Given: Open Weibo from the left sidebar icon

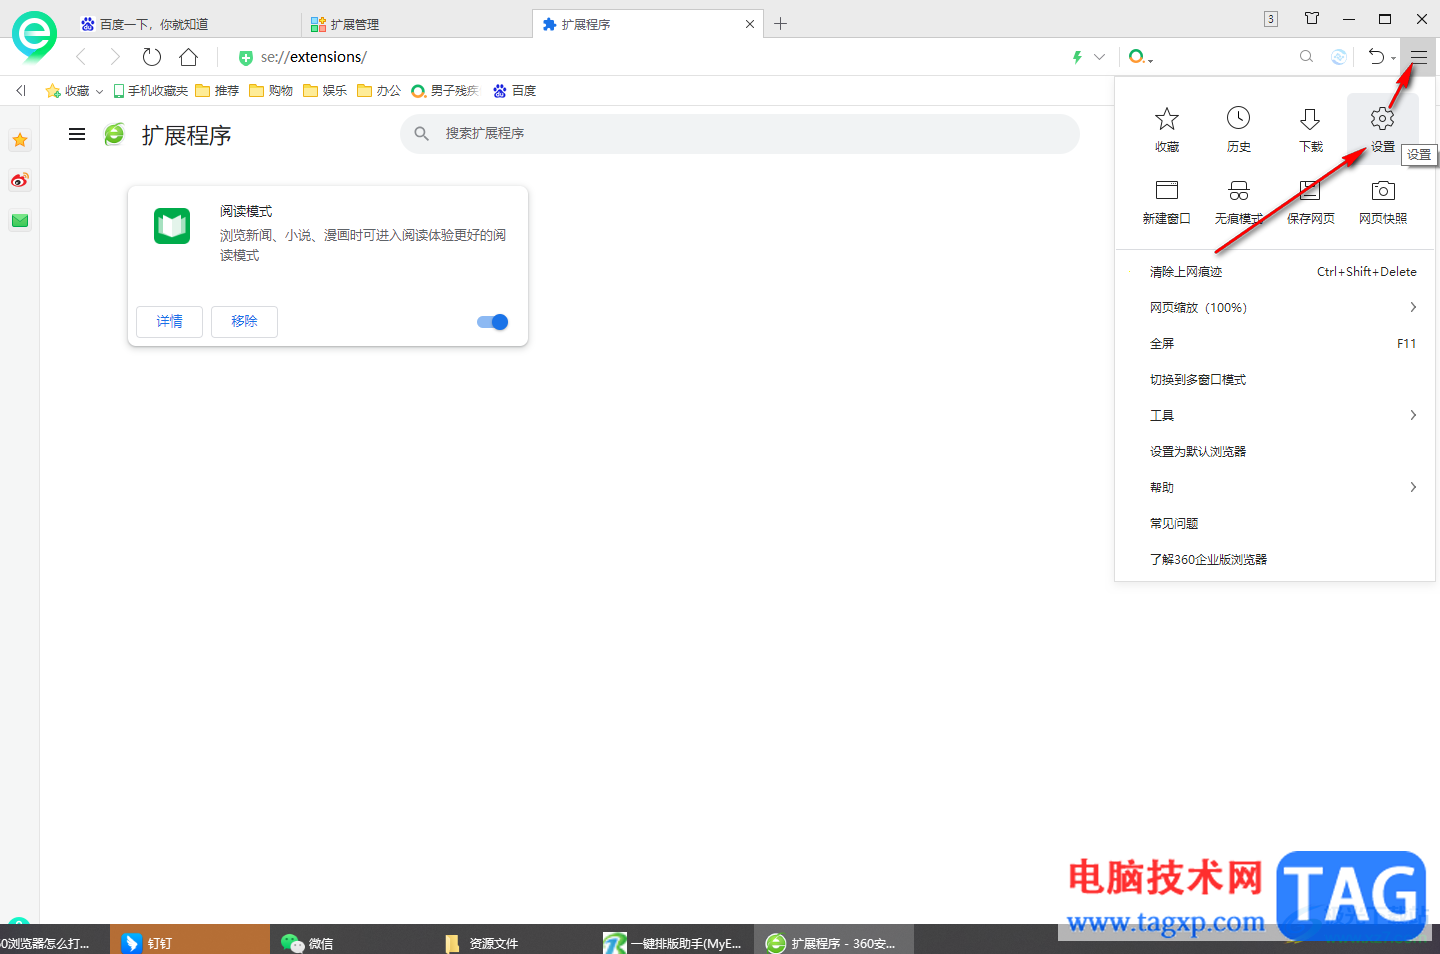Looking at the screenshot, I should (20, 181).
